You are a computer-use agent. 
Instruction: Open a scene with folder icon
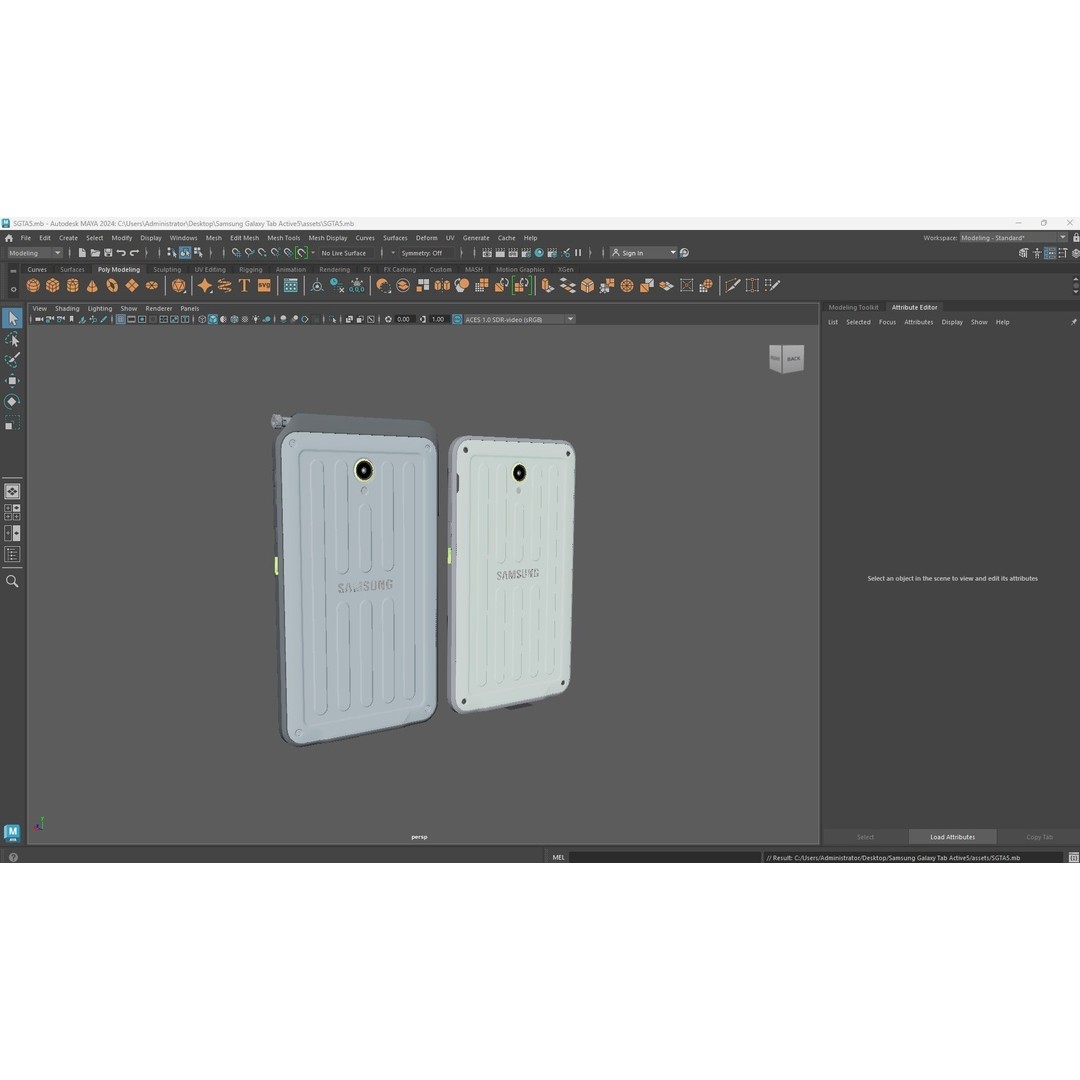[95, 253]
